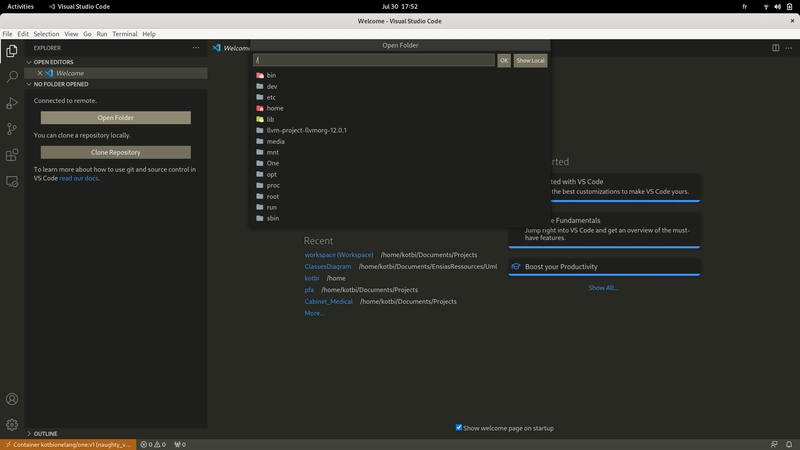
Task: Open Run and Debug view
Action: [x=12, y=103]
